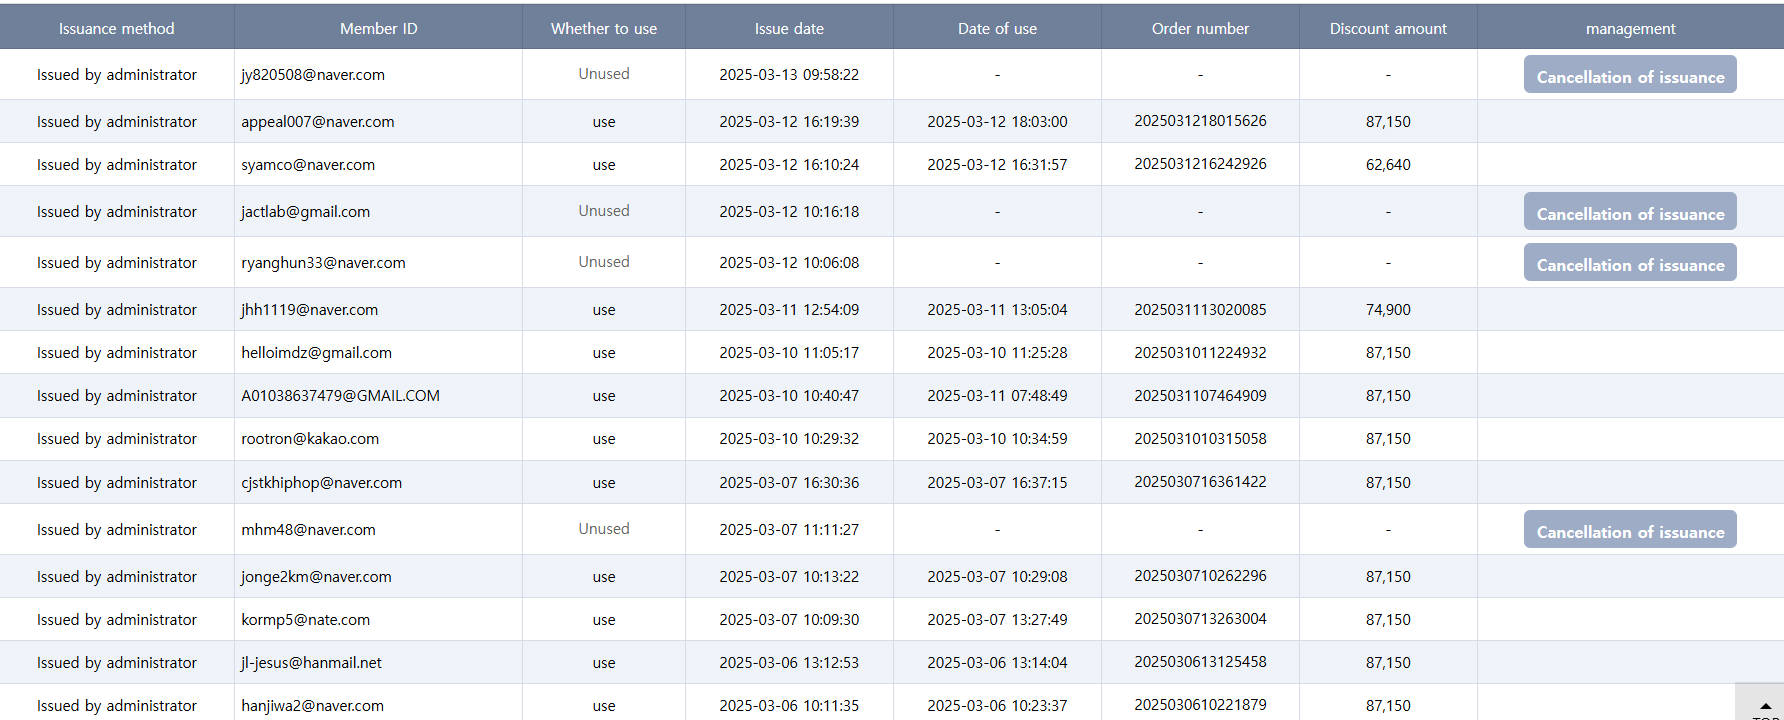
Task: Select the Order number column header
Action: pos(1200,29)
